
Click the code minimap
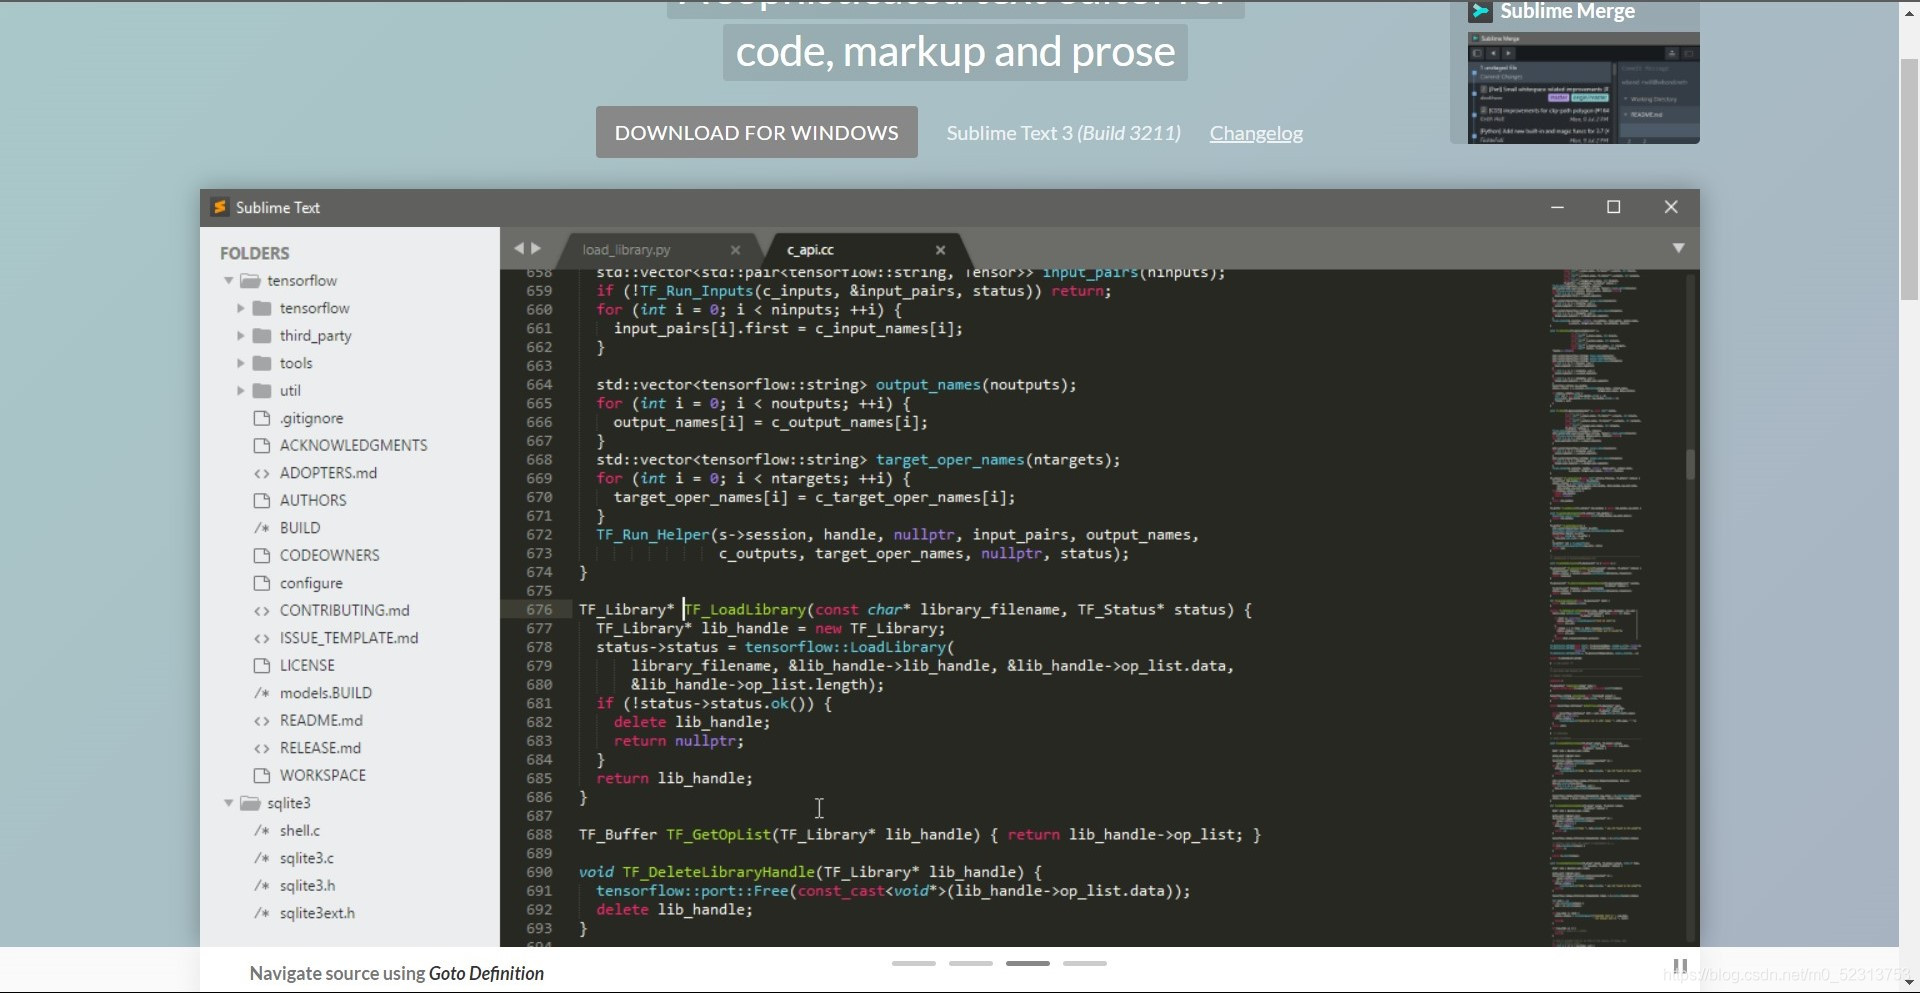1595,605
